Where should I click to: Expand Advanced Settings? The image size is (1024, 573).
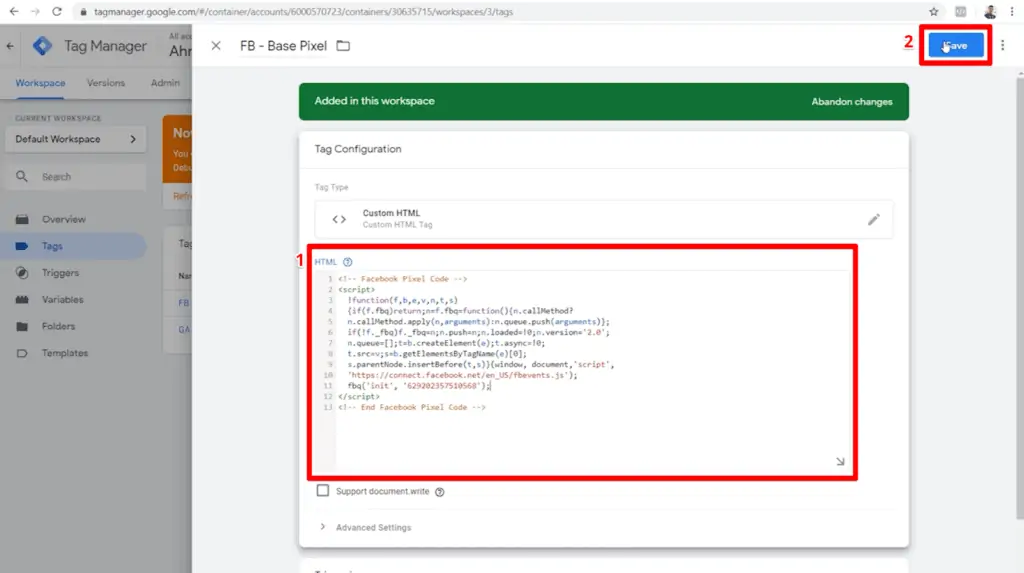tap(374, 527)
